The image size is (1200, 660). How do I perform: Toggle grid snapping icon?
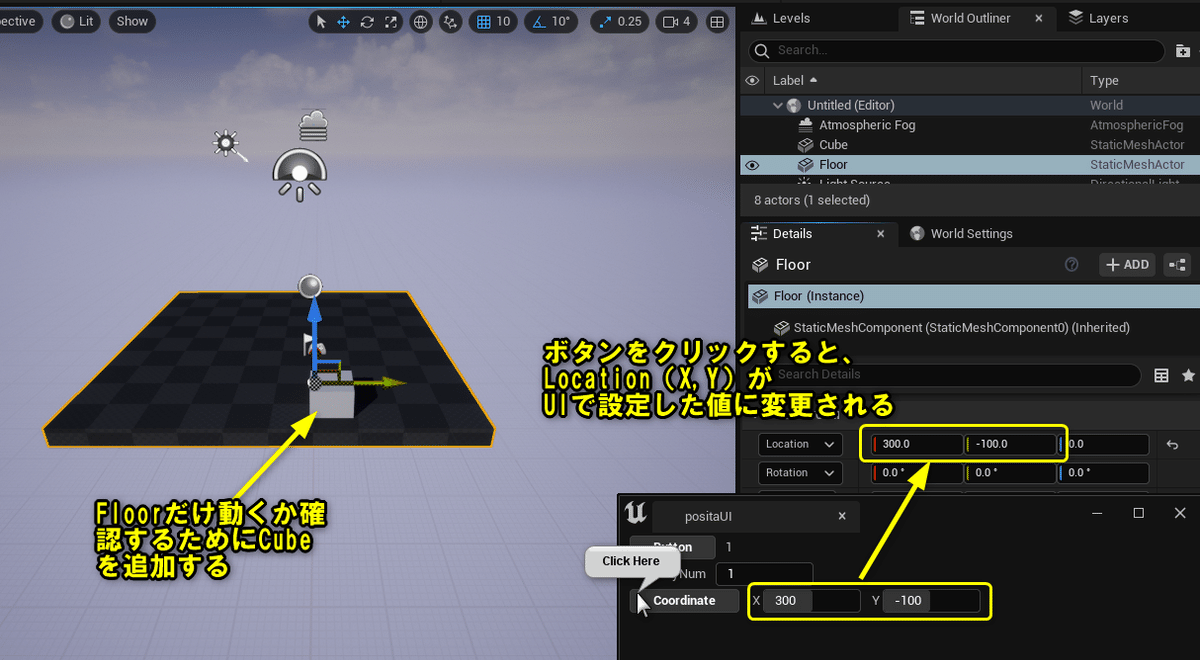(x=484, y=21)
